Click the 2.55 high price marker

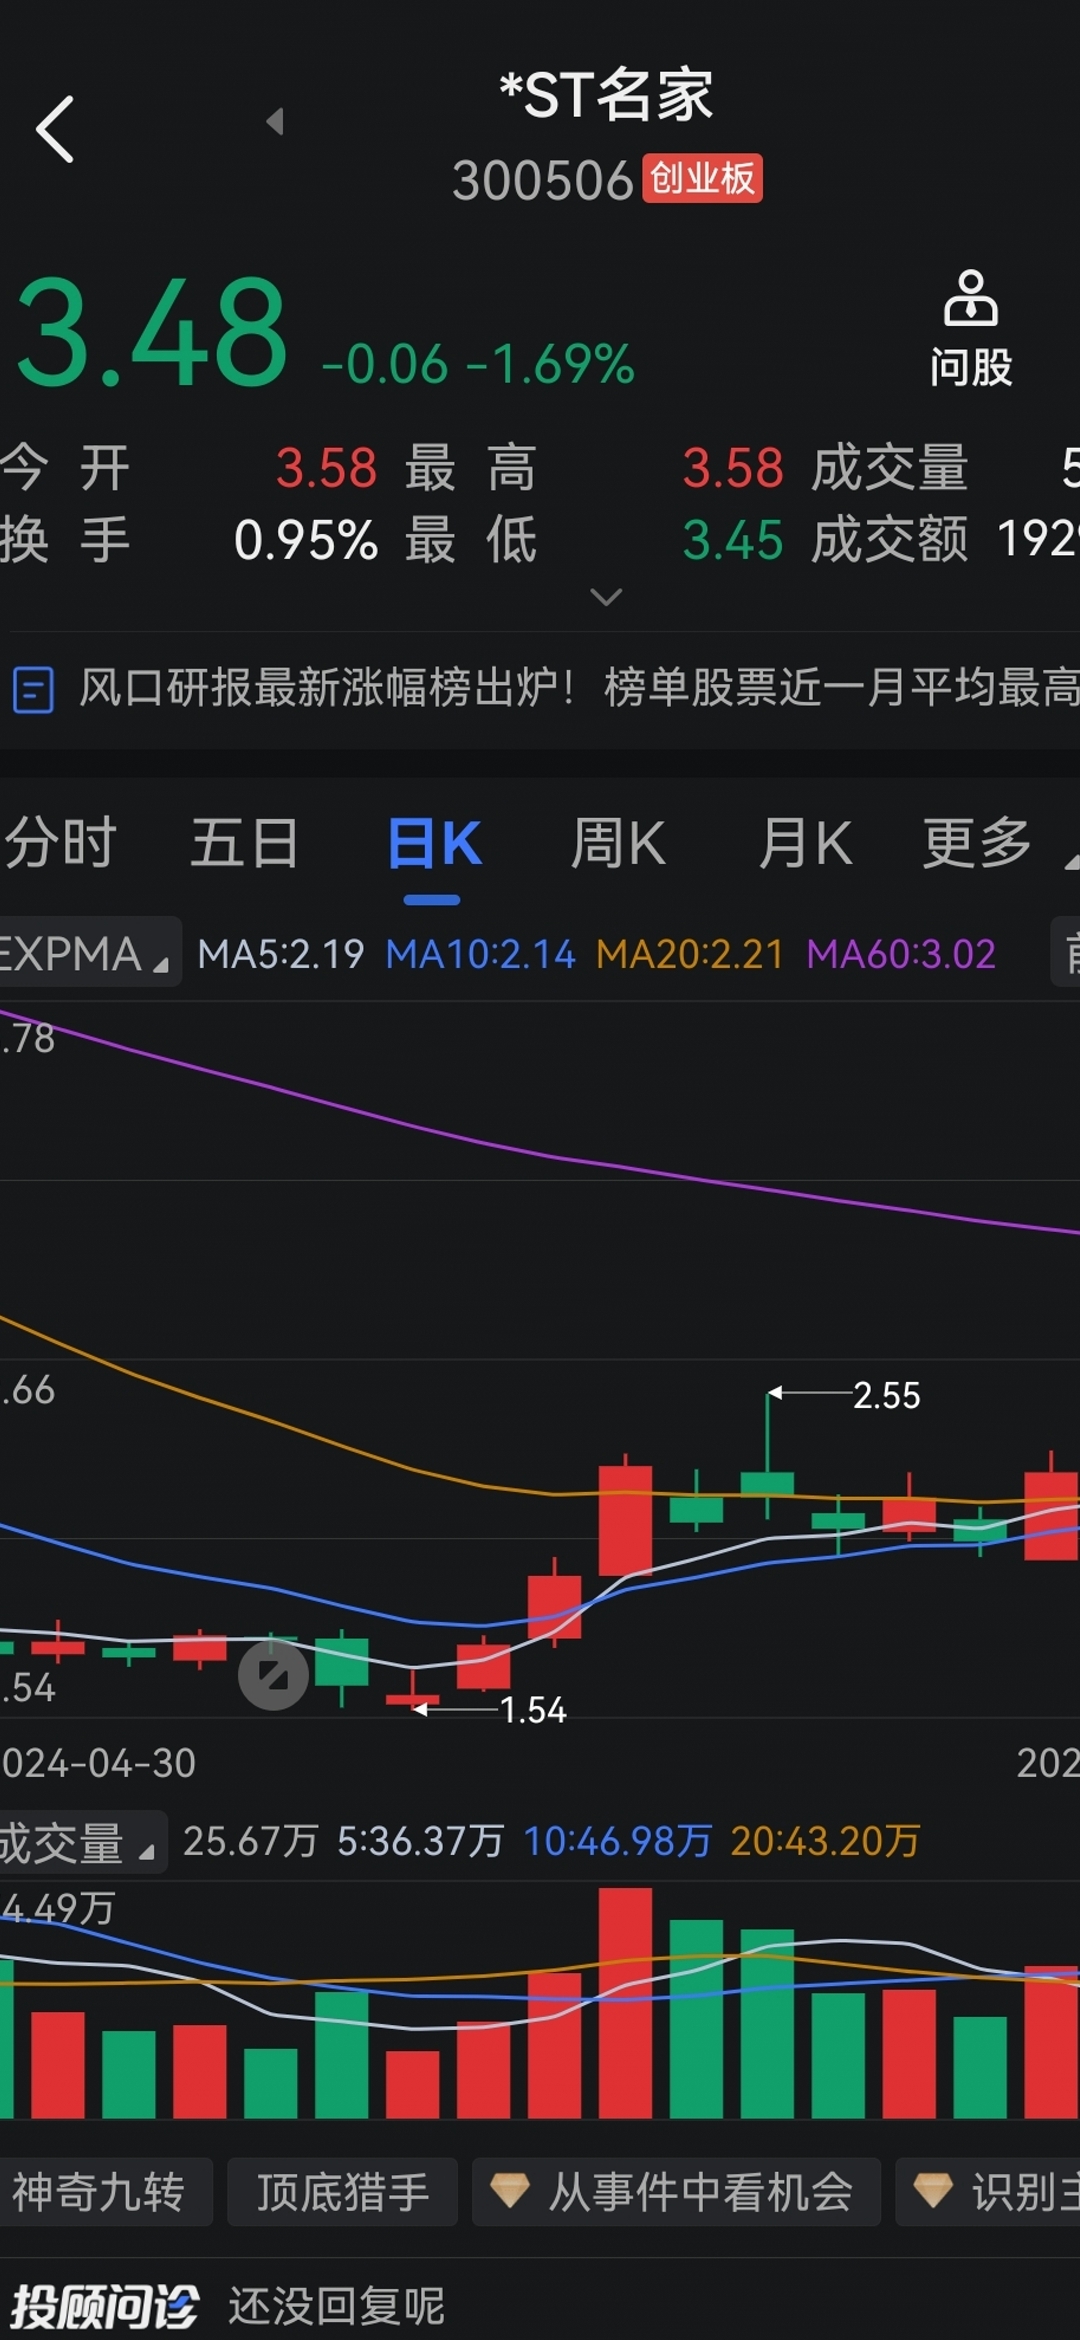(x=886, y=1395)
